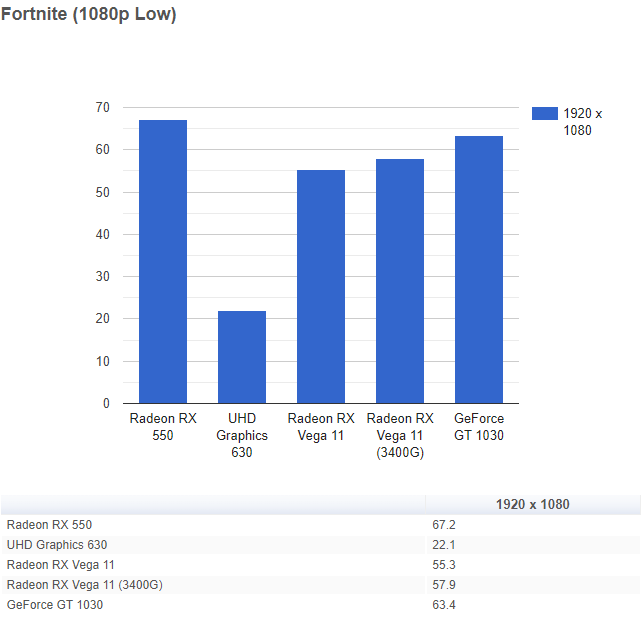Click the Radeon RX Vega 11 (3400G) x-axis label
The height and width of the screenshot is (621, 642).
click(x=400, y=435)
